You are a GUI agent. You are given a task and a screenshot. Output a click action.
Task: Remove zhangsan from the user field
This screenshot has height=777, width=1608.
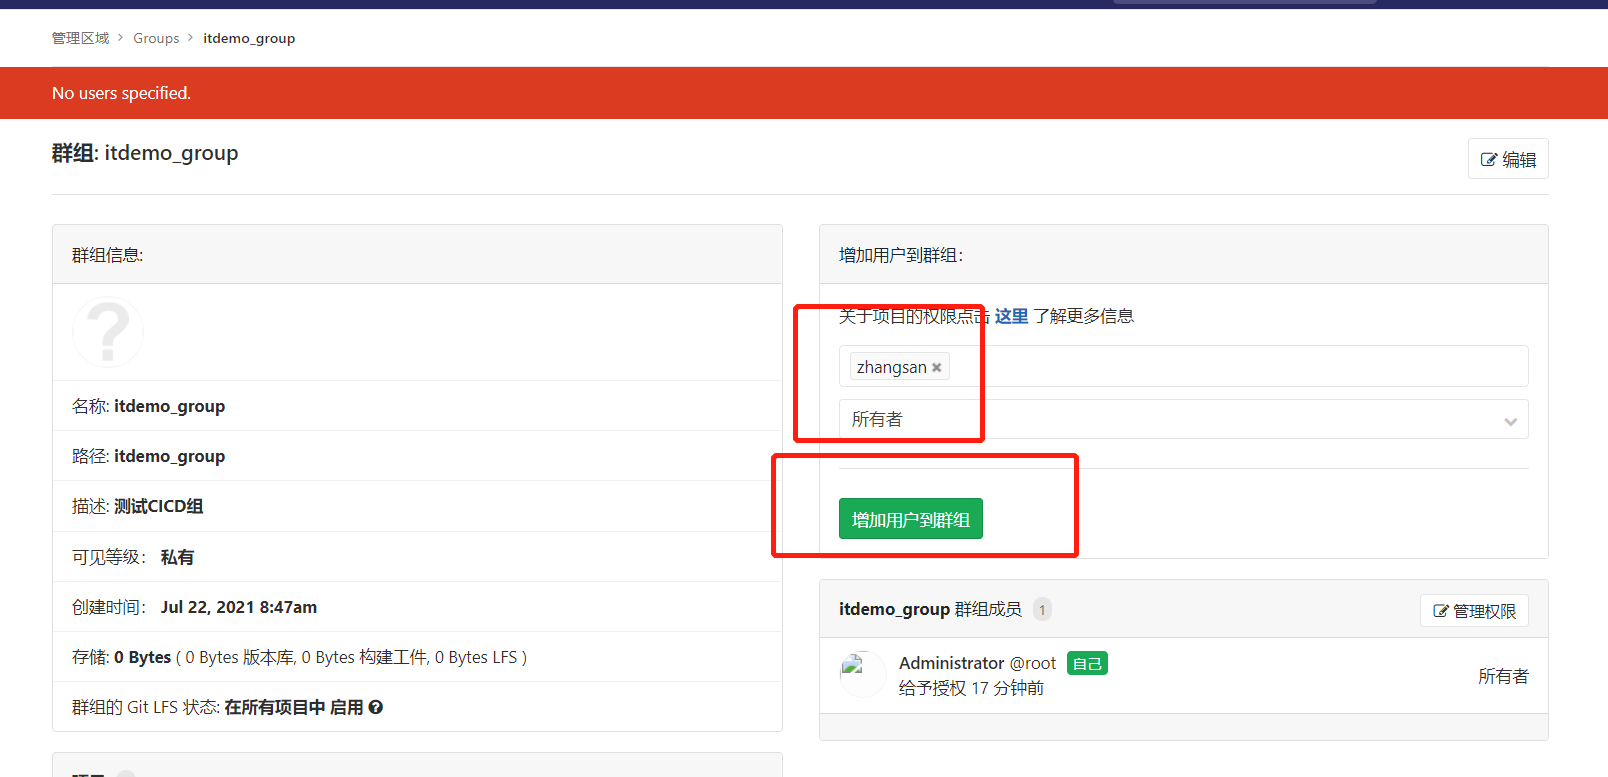937,368
